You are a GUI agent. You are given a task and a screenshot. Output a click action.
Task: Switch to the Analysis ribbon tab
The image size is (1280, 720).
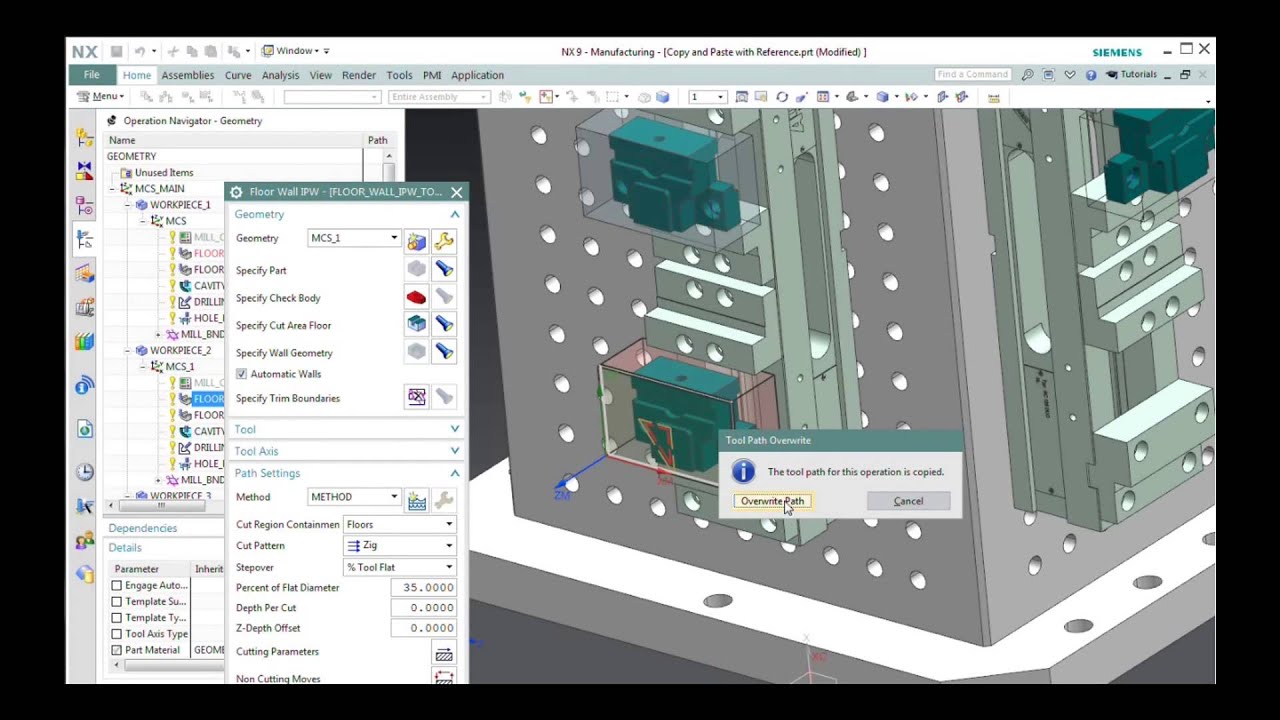280,75
